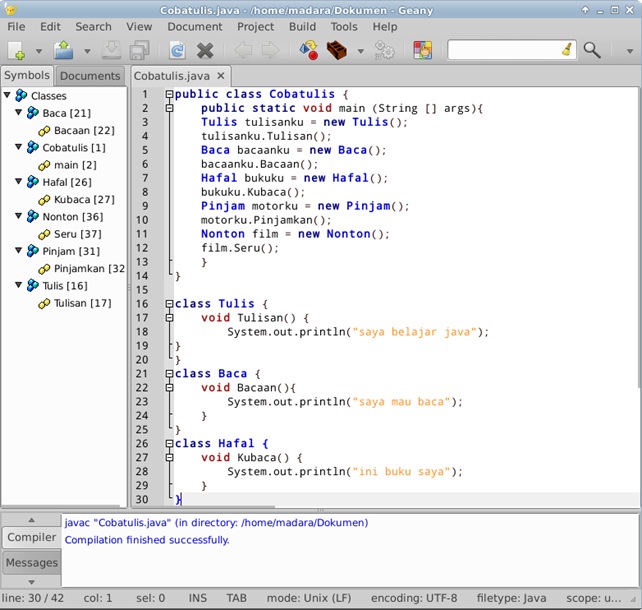Build the file using the brick icon
This screenshot has height=610, width=642.
point(337,50)
